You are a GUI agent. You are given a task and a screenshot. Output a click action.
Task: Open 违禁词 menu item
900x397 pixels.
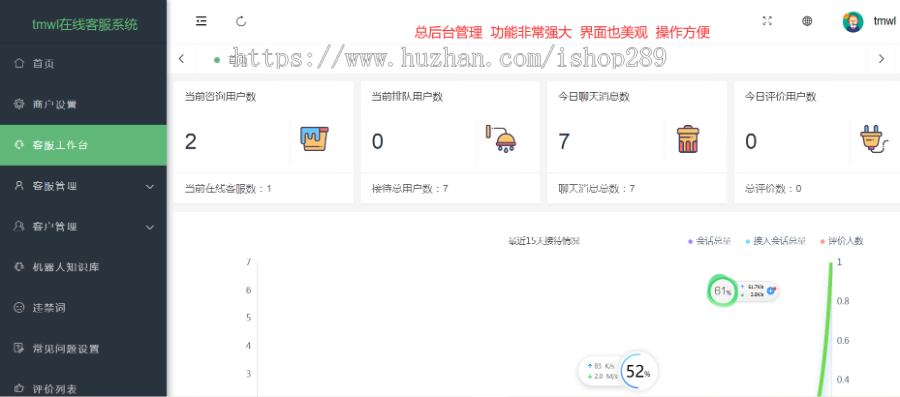83,308
